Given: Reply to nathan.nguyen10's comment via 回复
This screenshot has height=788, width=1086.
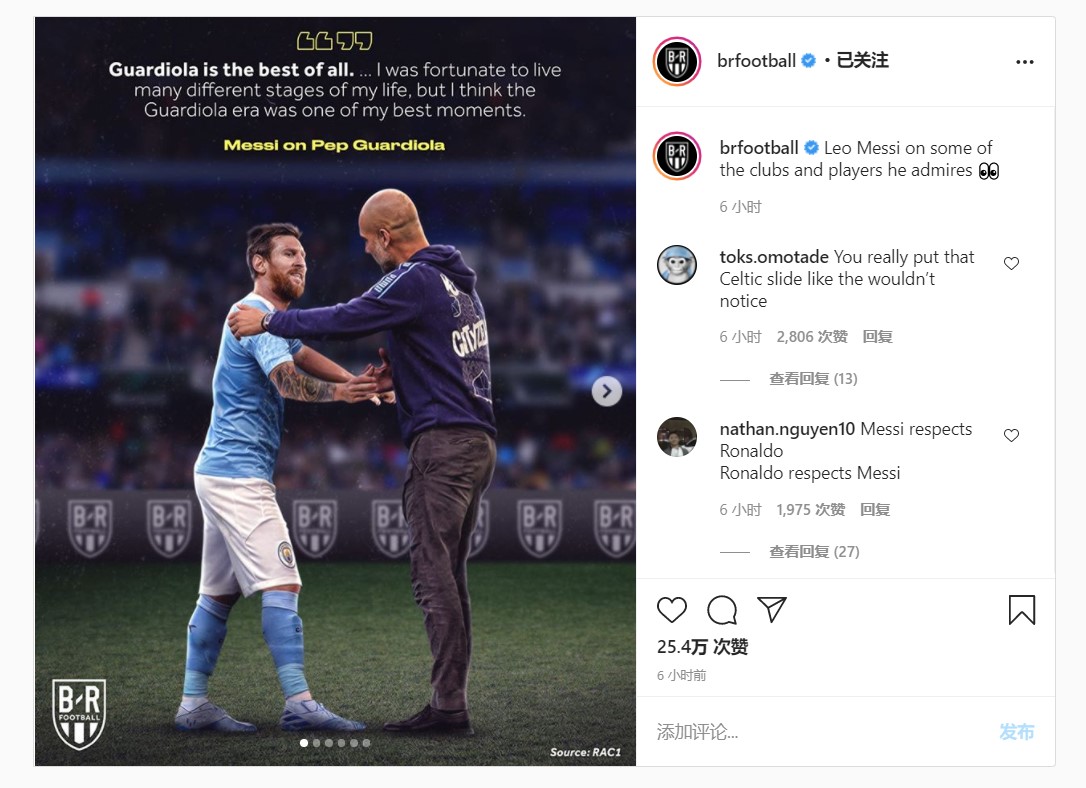Looking at the screenshot, I should pos(875,510).
